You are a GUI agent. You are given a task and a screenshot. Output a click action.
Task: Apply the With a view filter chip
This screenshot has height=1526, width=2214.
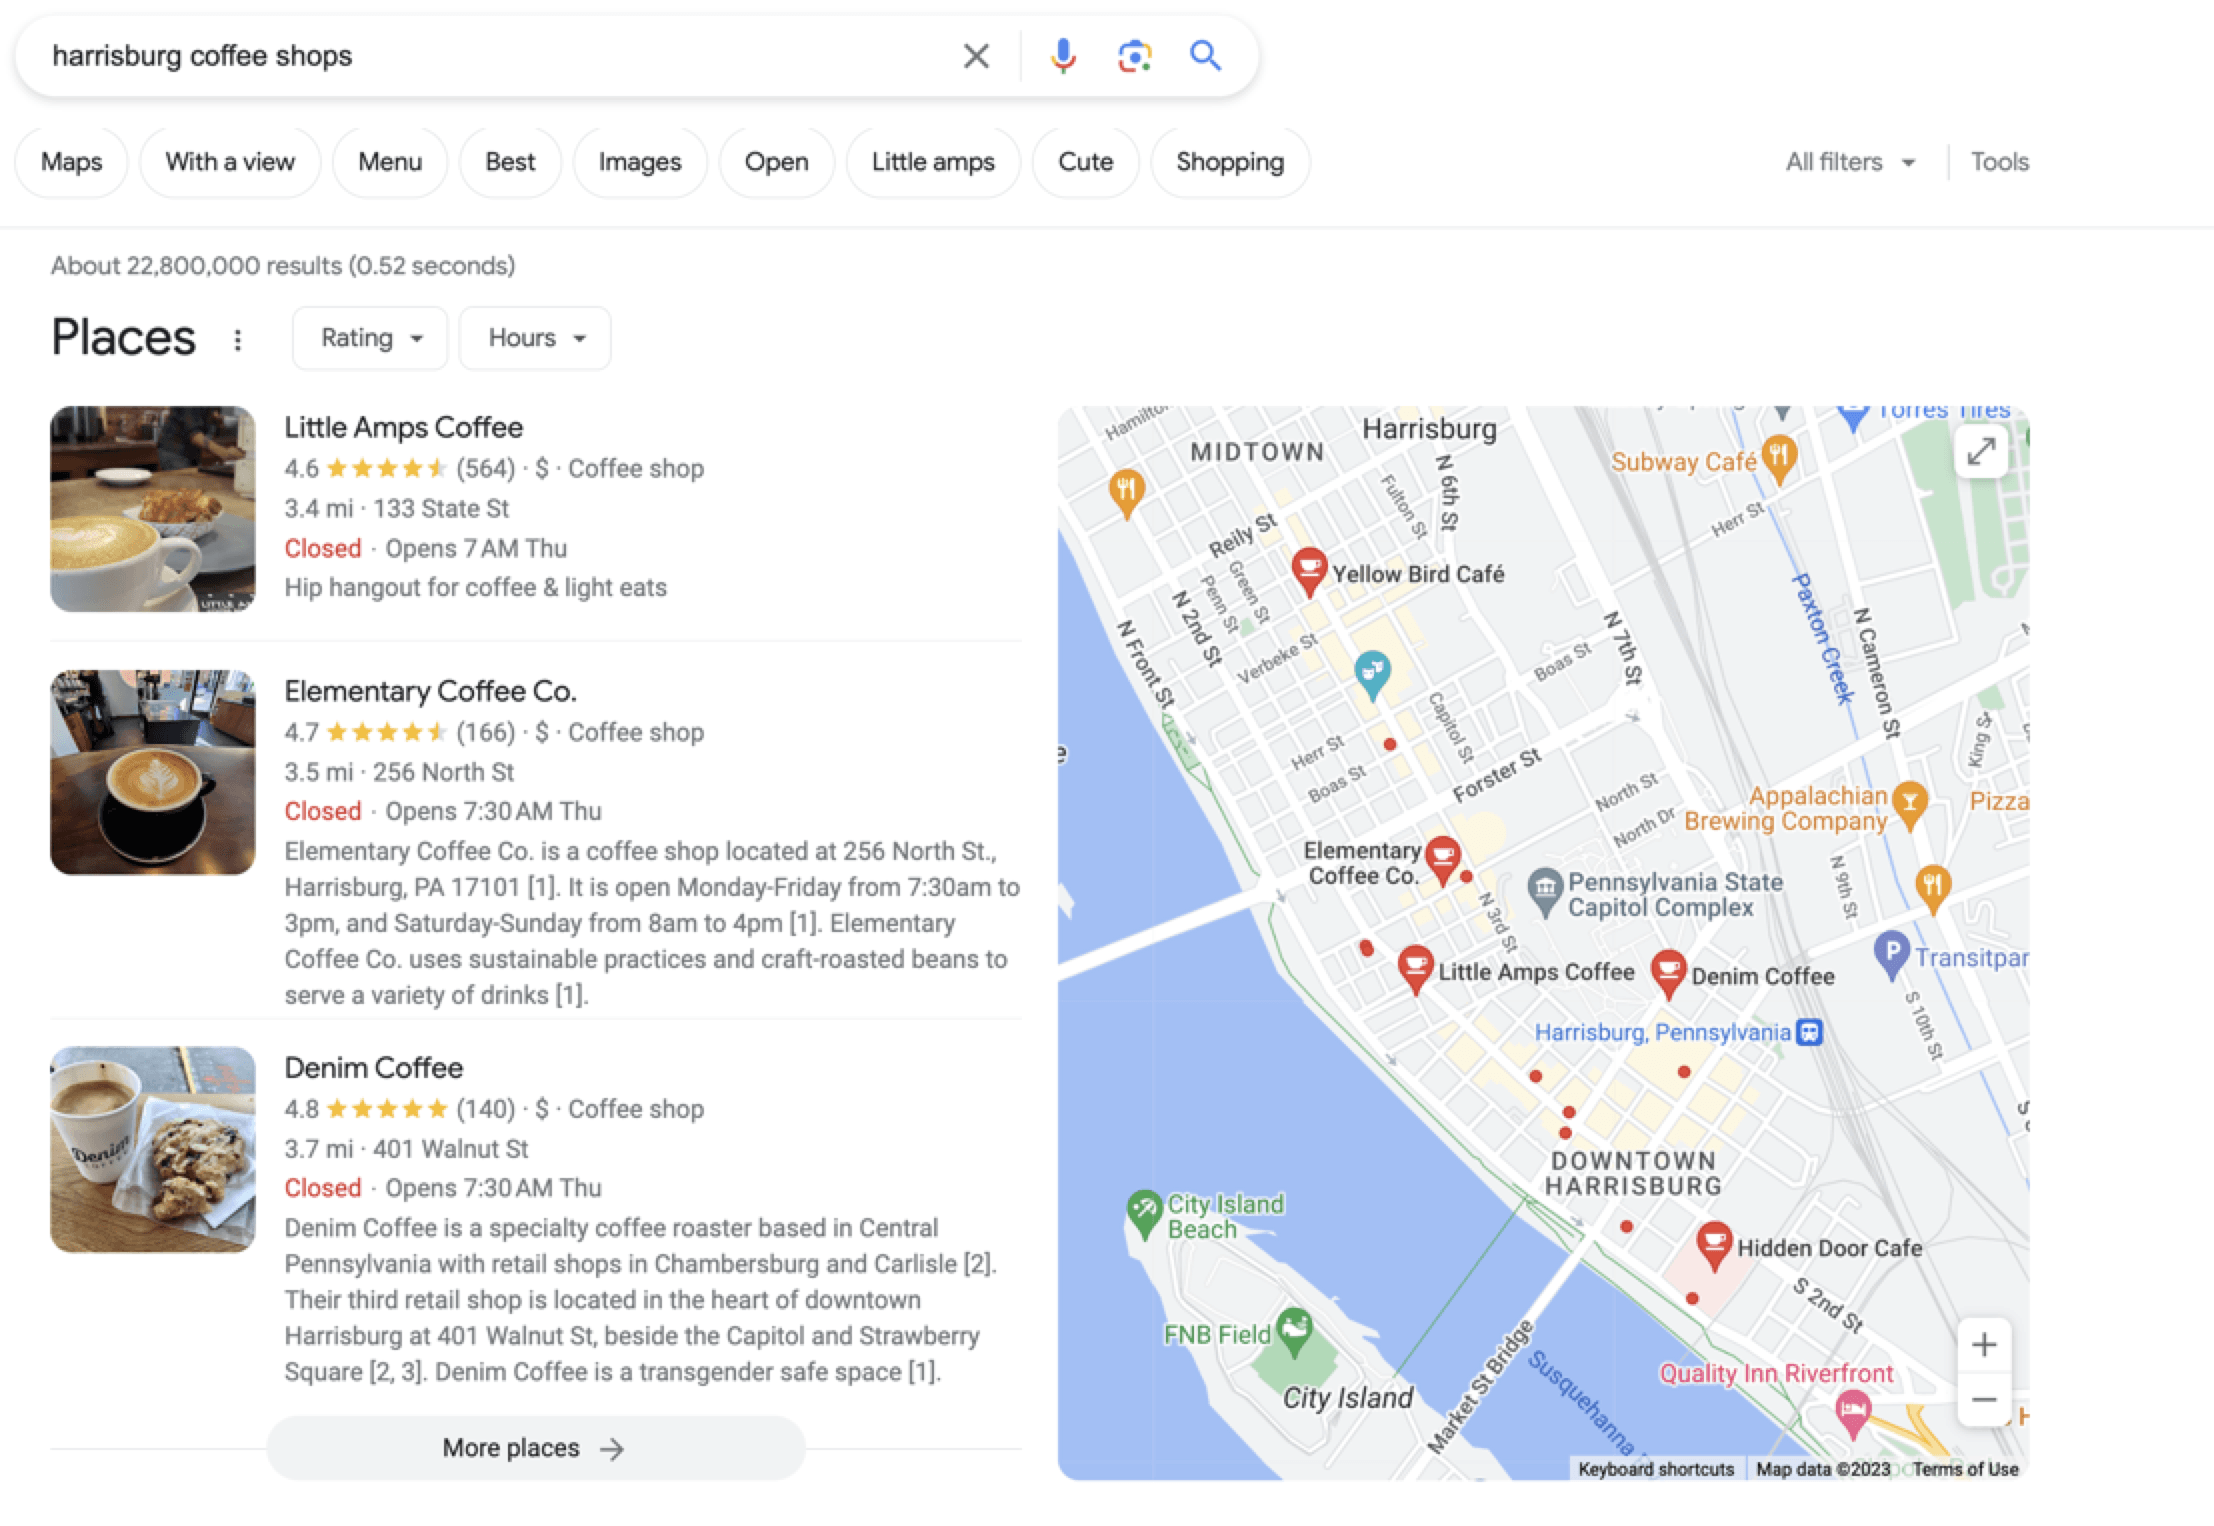point(230,162)
